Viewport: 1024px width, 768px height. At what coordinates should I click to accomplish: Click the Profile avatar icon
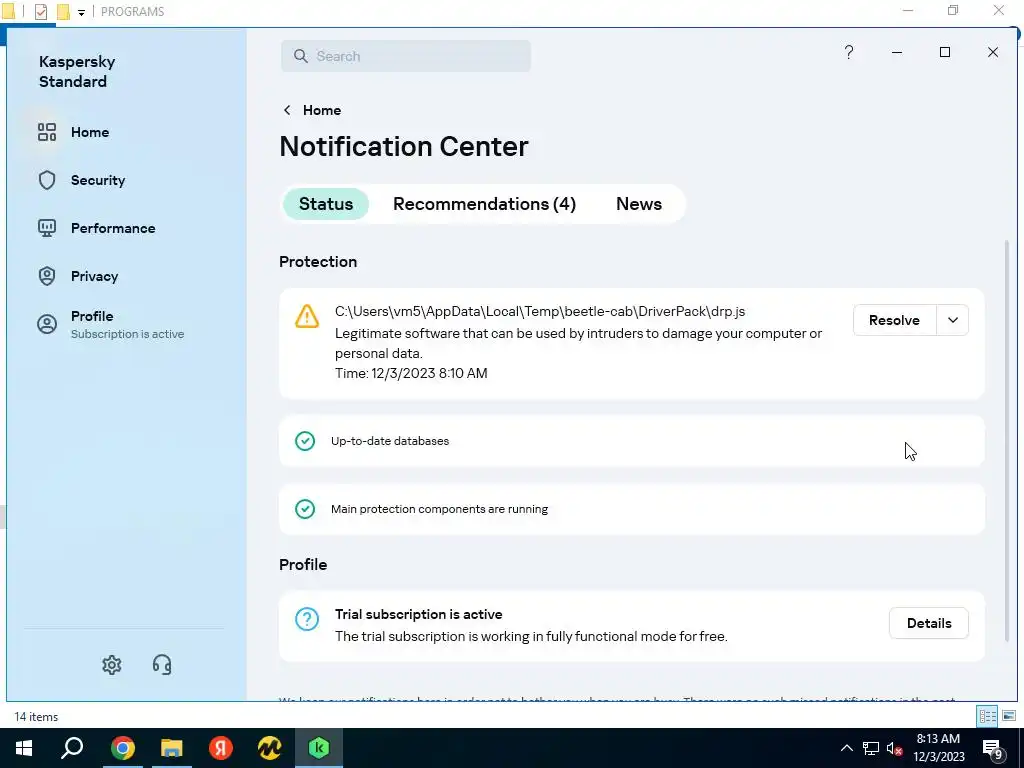(x=47, y=324)
